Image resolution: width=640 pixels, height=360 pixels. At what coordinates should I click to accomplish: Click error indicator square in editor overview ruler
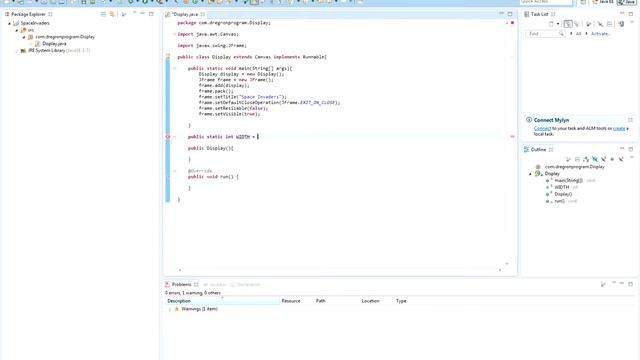(x=512, y=23)
